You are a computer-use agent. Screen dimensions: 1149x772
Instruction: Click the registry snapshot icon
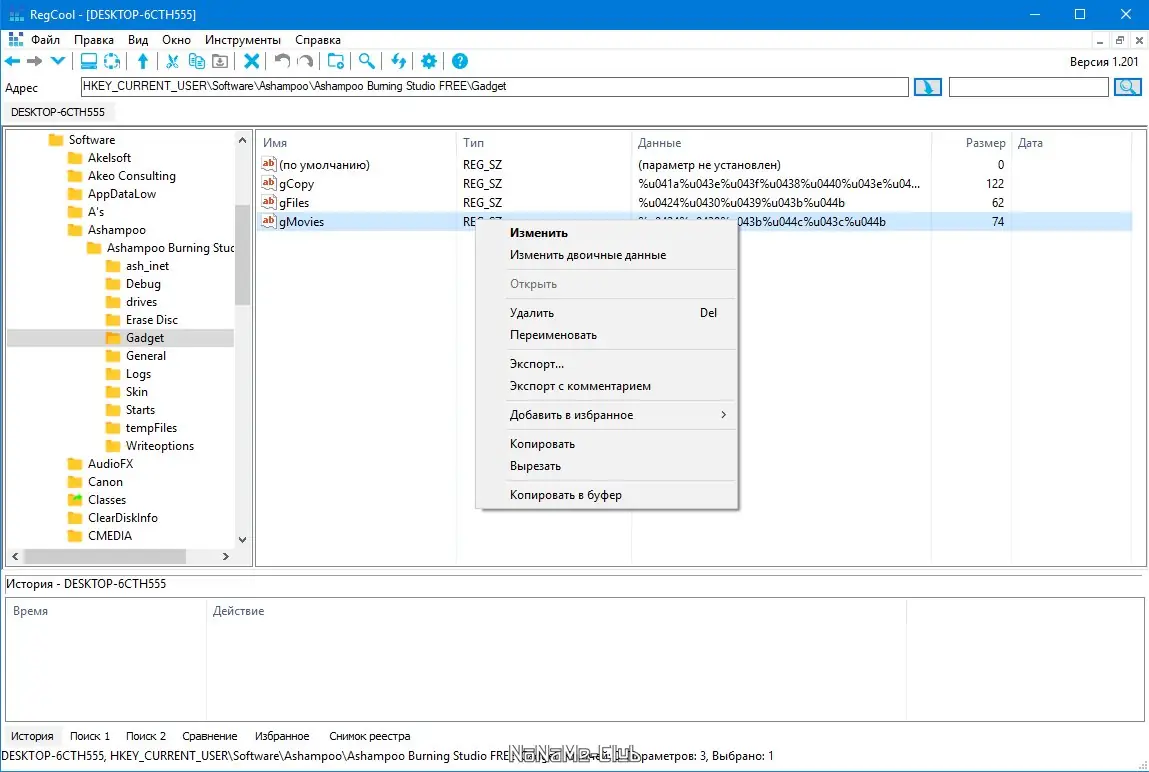[112, 62]
